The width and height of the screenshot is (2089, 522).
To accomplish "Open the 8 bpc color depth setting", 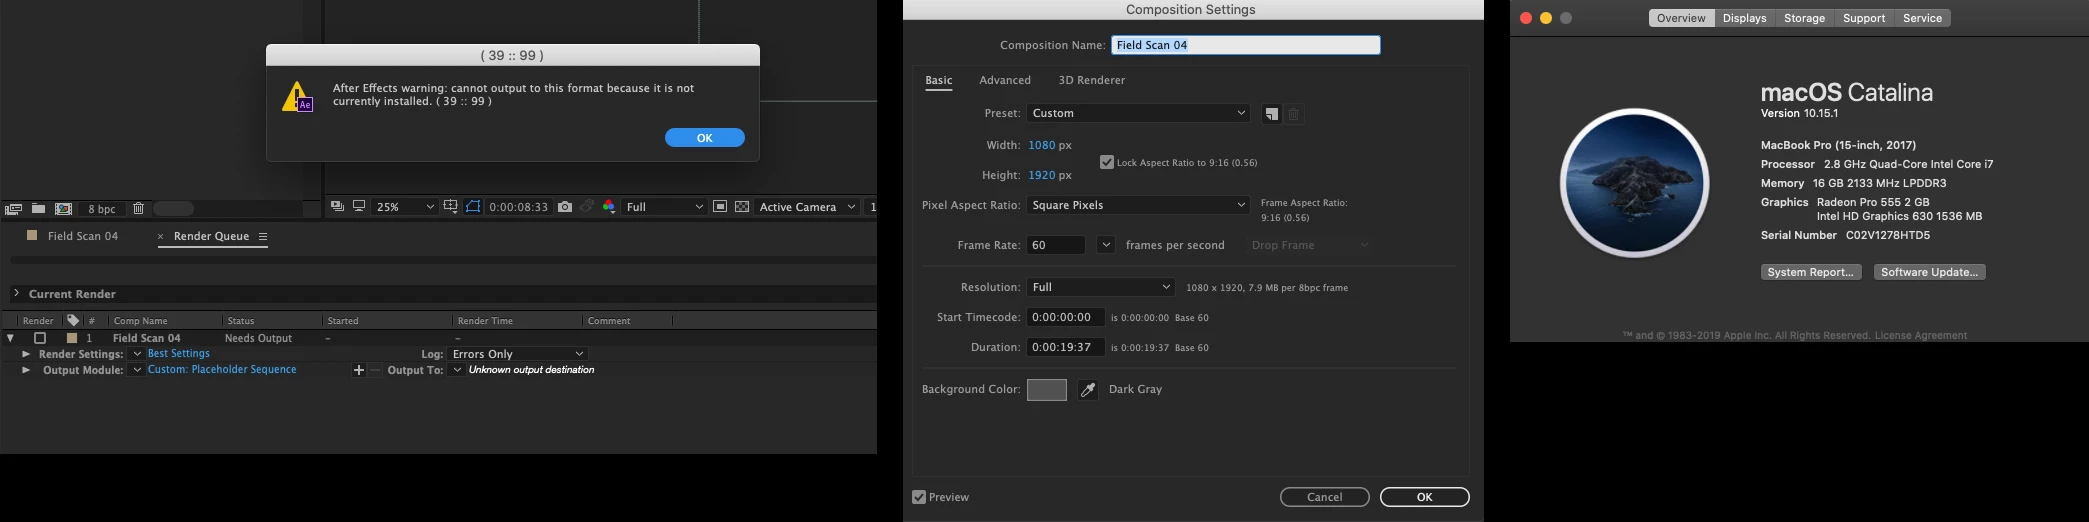I will click(101, 209).
